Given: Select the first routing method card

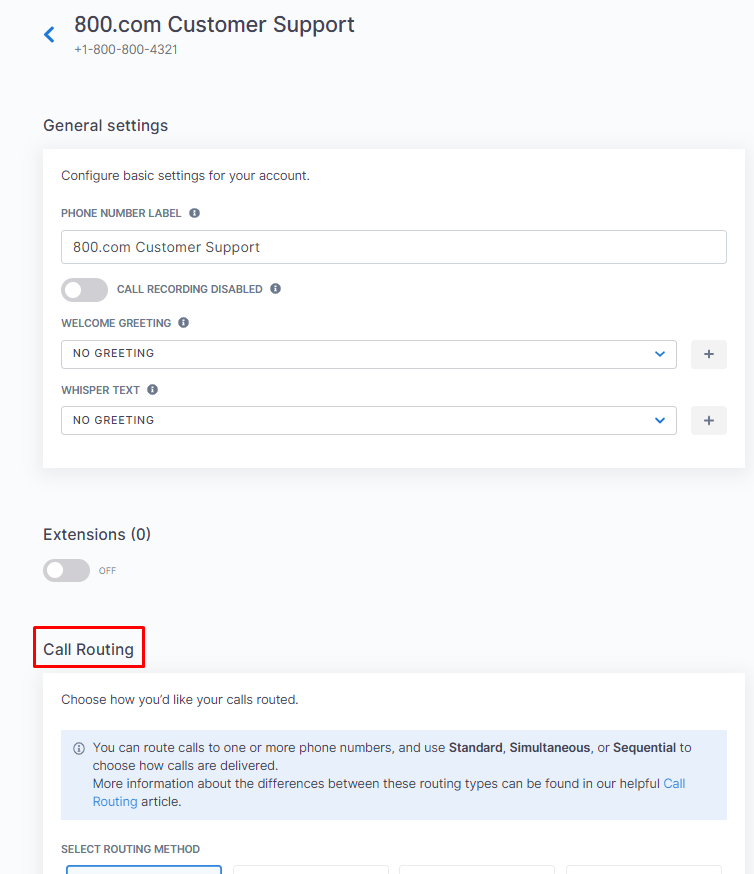Looking at the screenshot, I should point(144,870).
